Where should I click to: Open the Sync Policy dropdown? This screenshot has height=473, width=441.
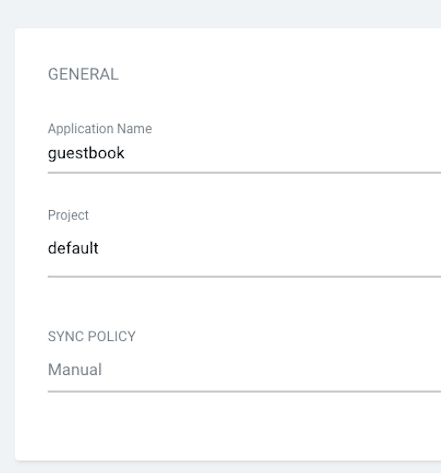(x=244, y=370)
